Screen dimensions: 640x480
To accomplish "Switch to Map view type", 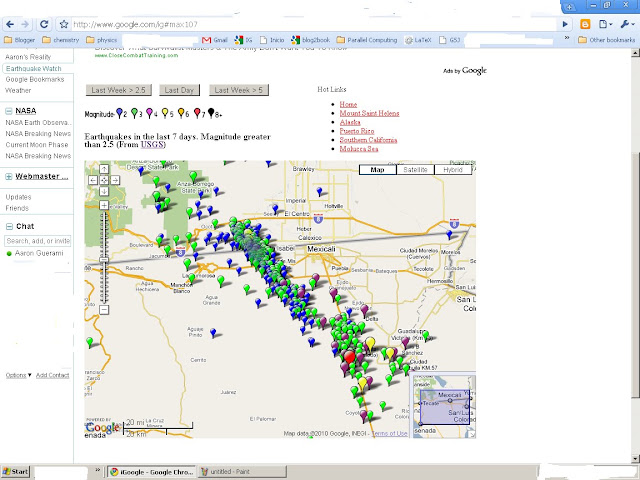I will pyautogui.click(x=378, y=170).
